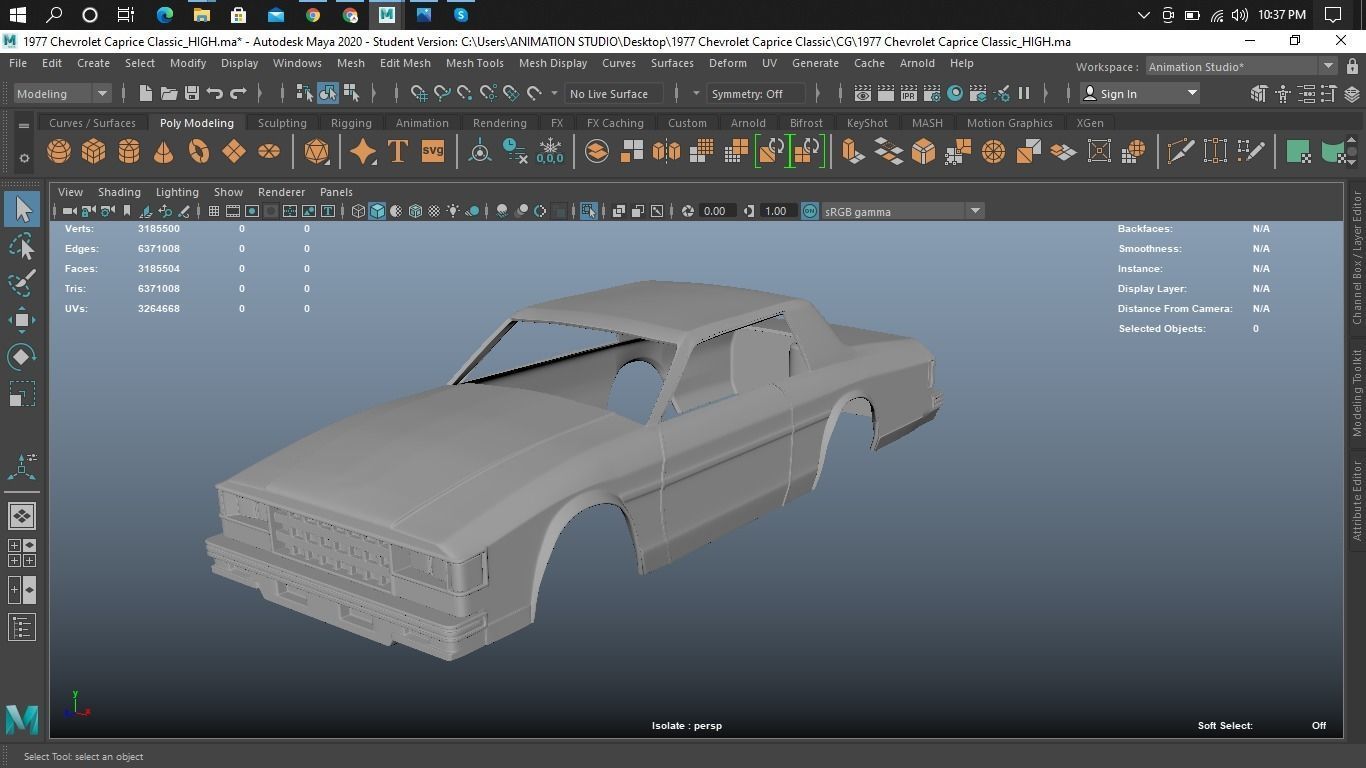The width and height of the screenshot is (1366, 768).
Task: Open the No Live Surface field dropdown arrow
Action: pos(554,94)
